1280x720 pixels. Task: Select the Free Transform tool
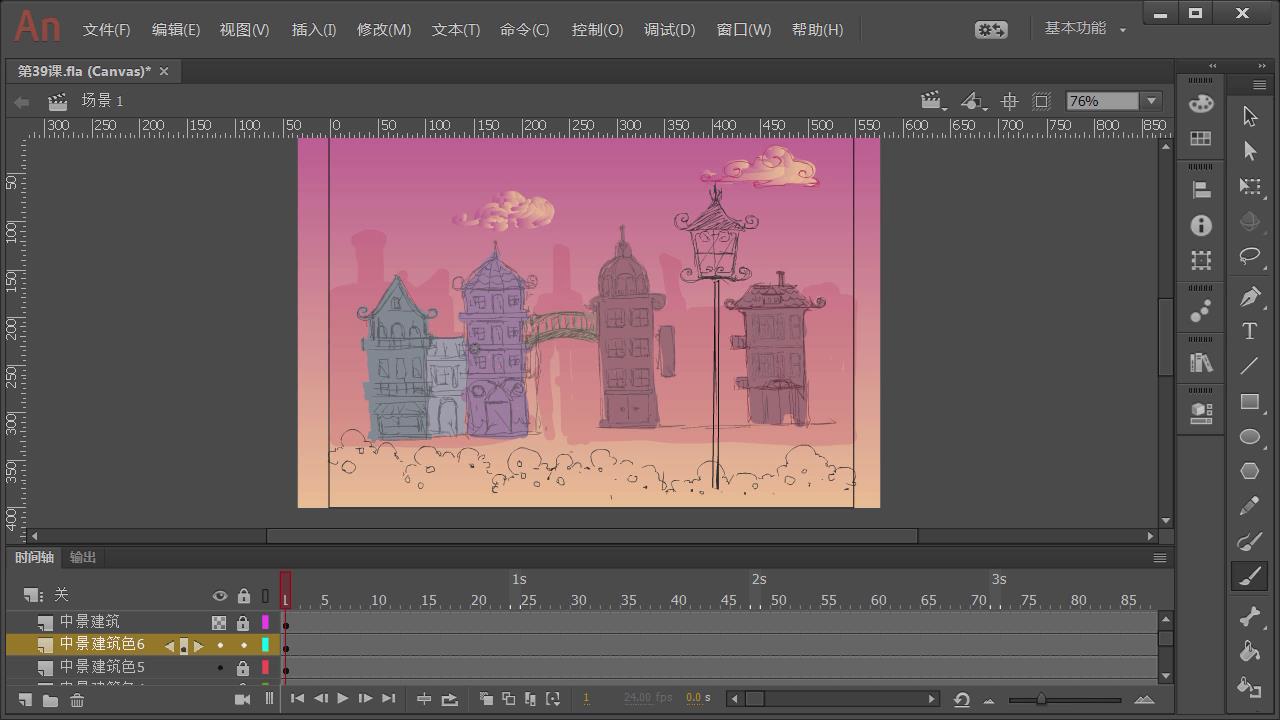click(1250, 187)
